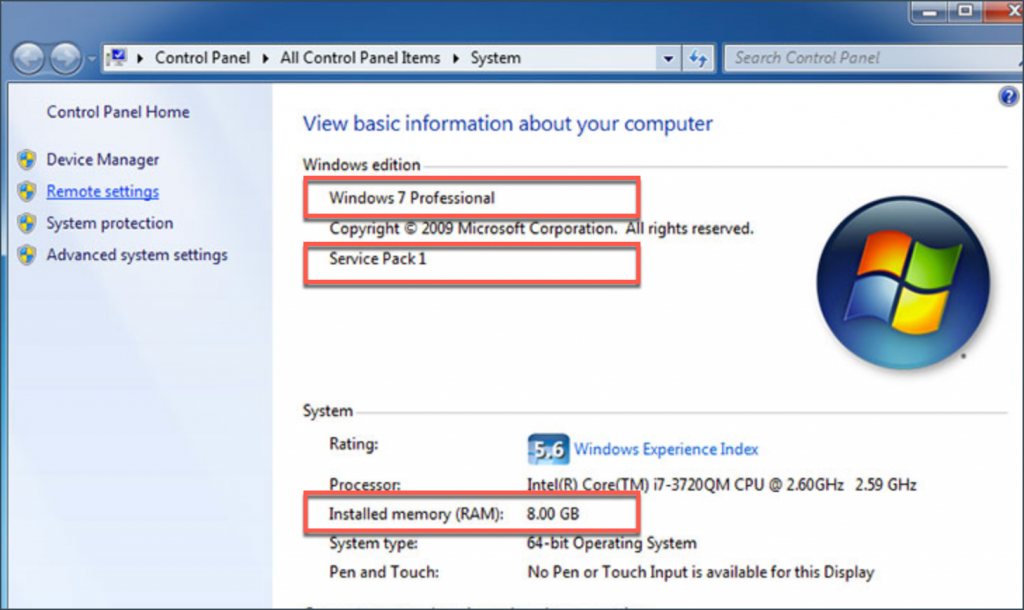Click the small System icon in the address bar
1024x610 pixels.
click(119, 57)
